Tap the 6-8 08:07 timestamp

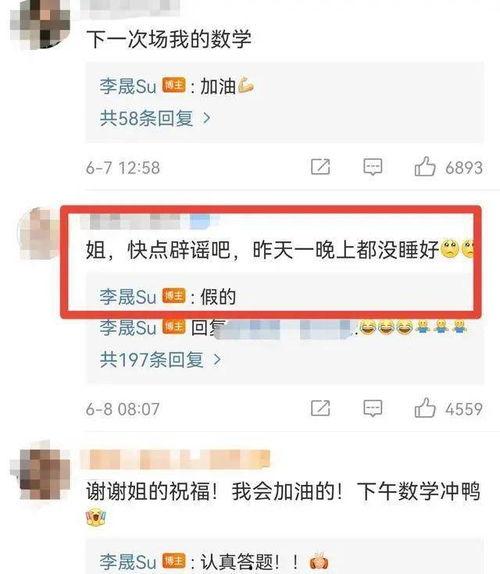point(123,409)
